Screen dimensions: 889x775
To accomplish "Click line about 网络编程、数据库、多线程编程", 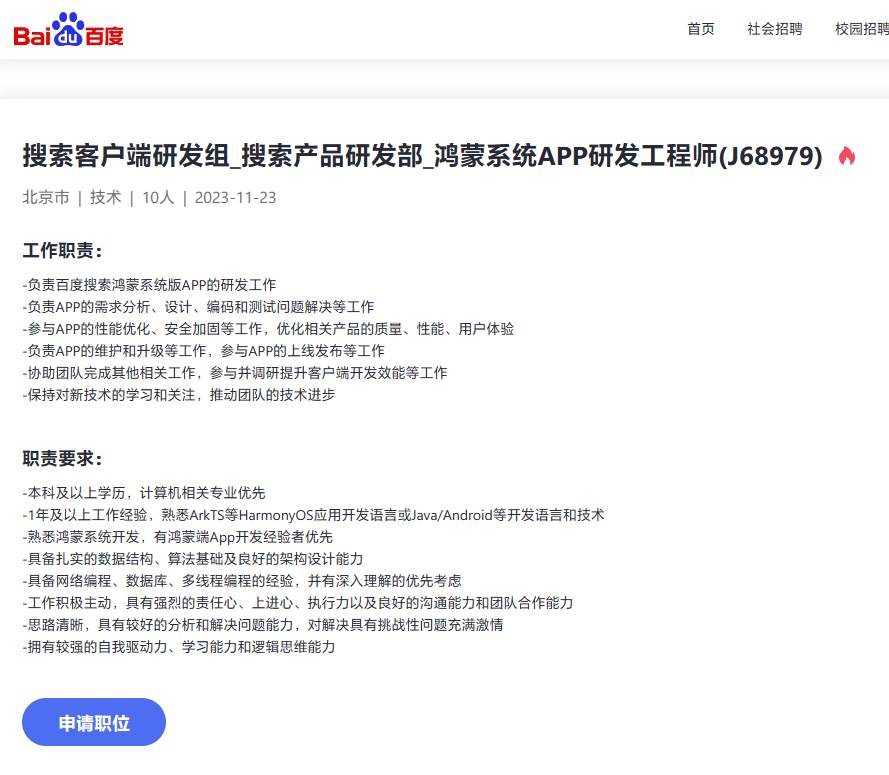I will click(x=242, y=581).
